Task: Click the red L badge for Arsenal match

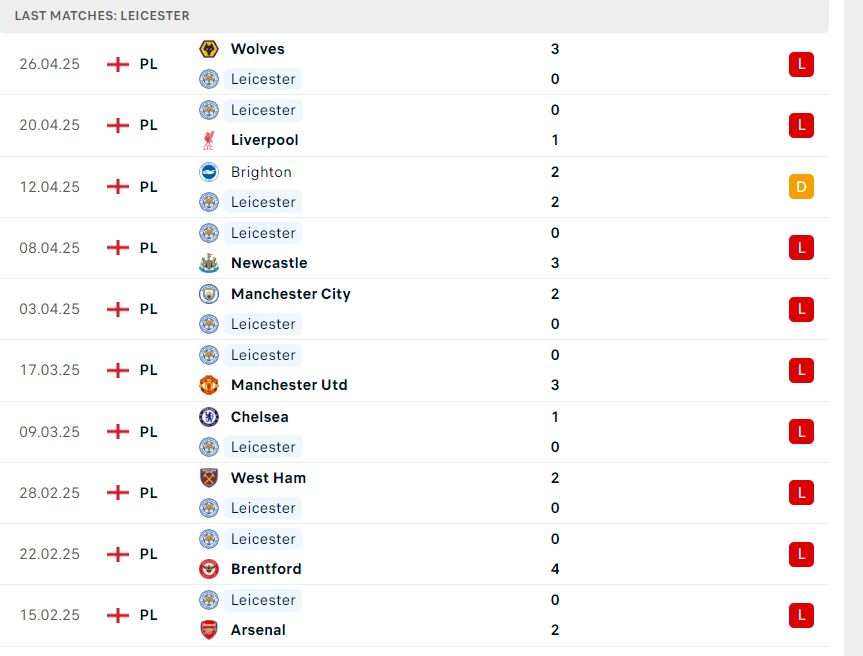Action: point(801,615)
